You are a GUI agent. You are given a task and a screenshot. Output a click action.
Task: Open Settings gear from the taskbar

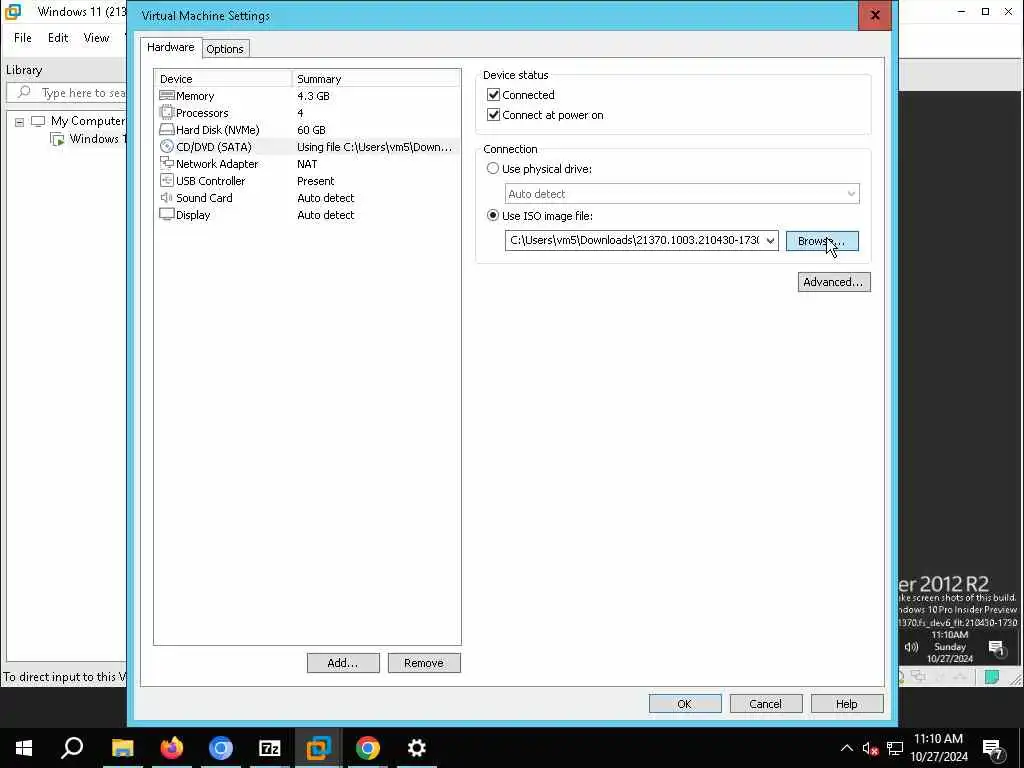coord(417,748)
